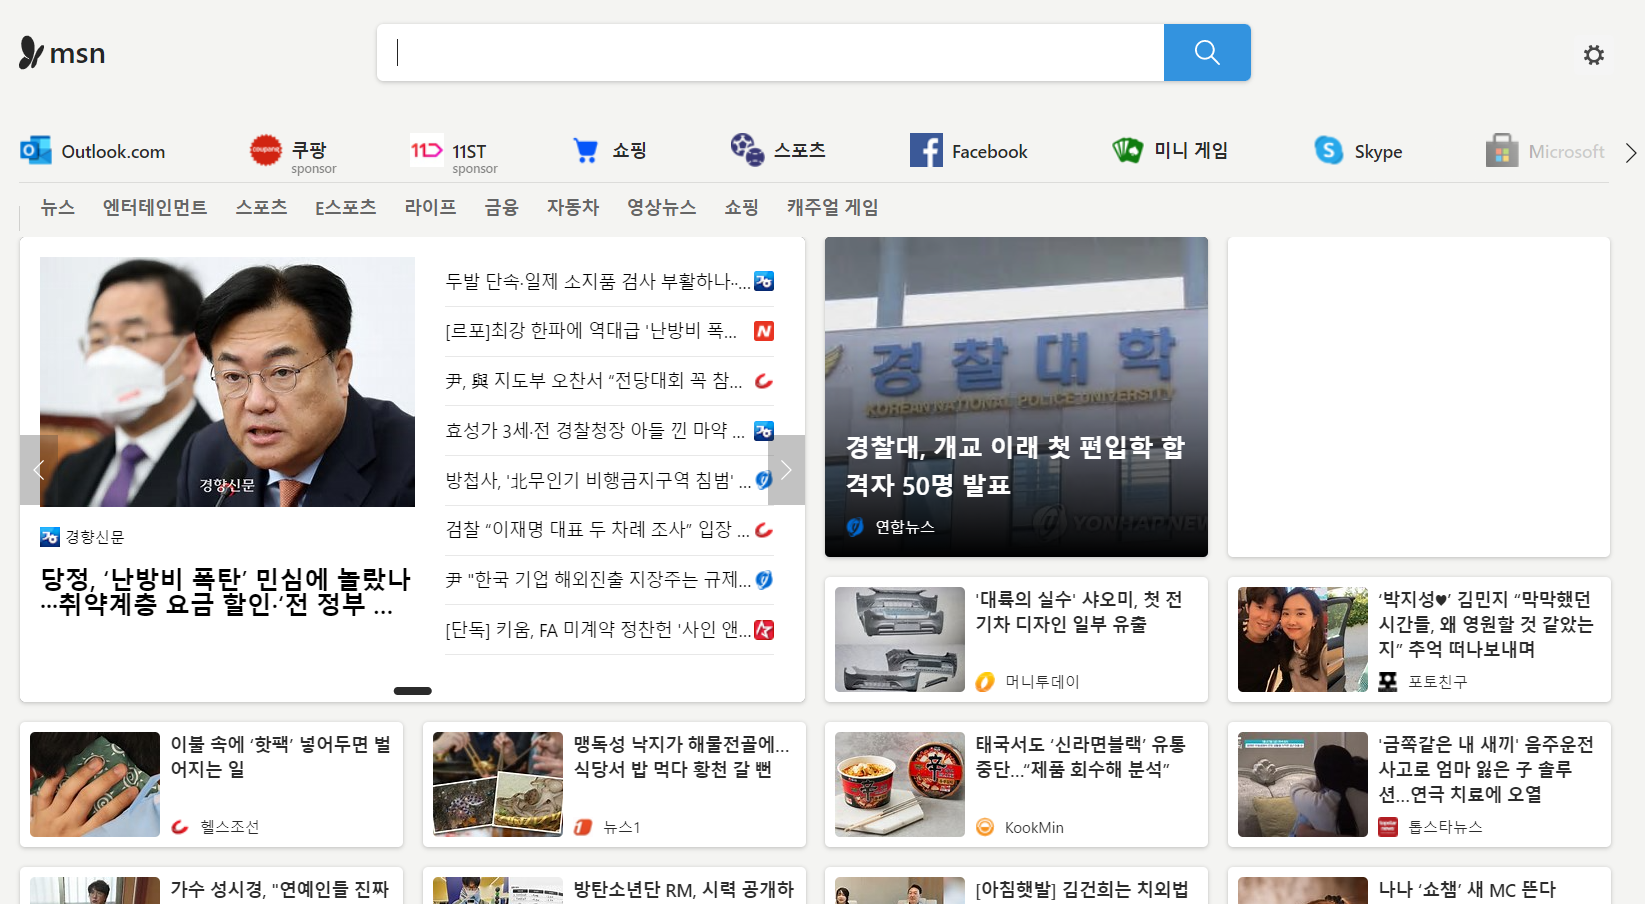
Task: Launch 미니 게임 from the shortcut bar
Action: coord(1170,150)
